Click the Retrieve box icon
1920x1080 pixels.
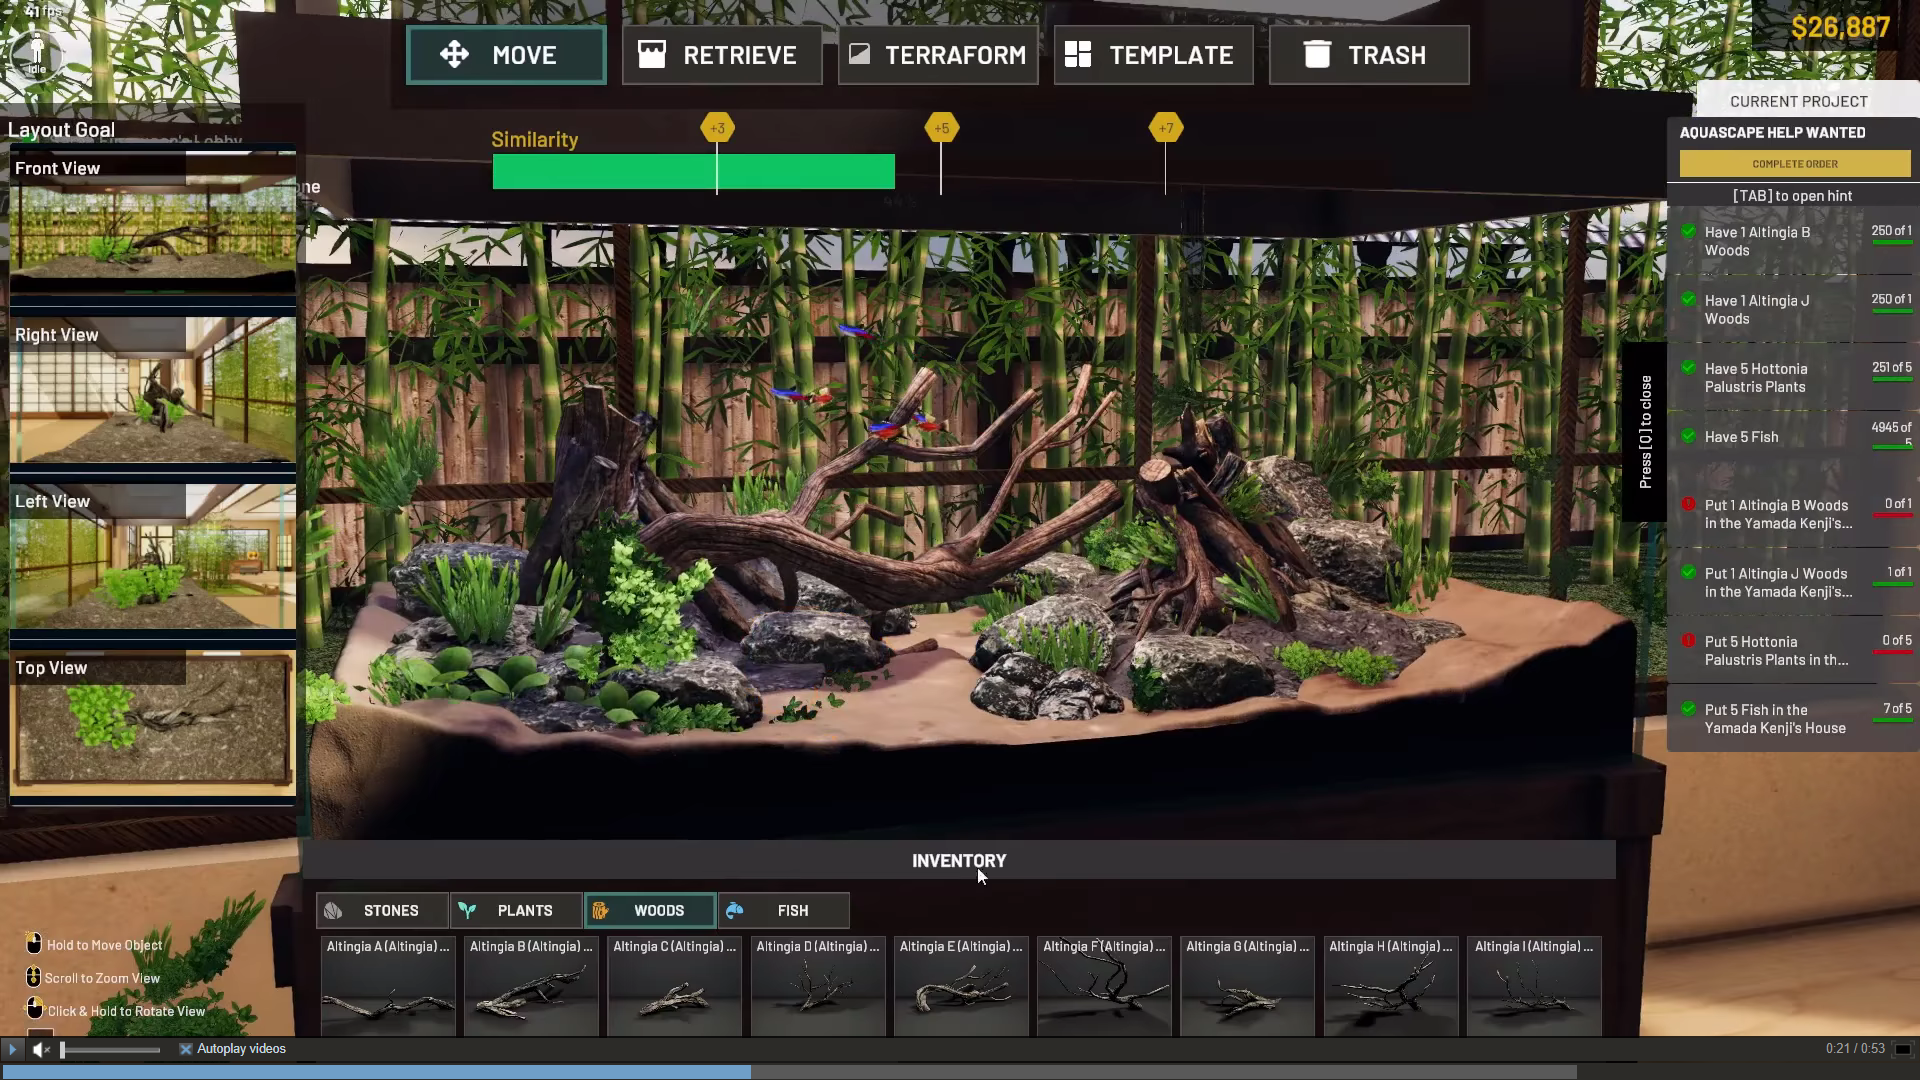[652, 55]
